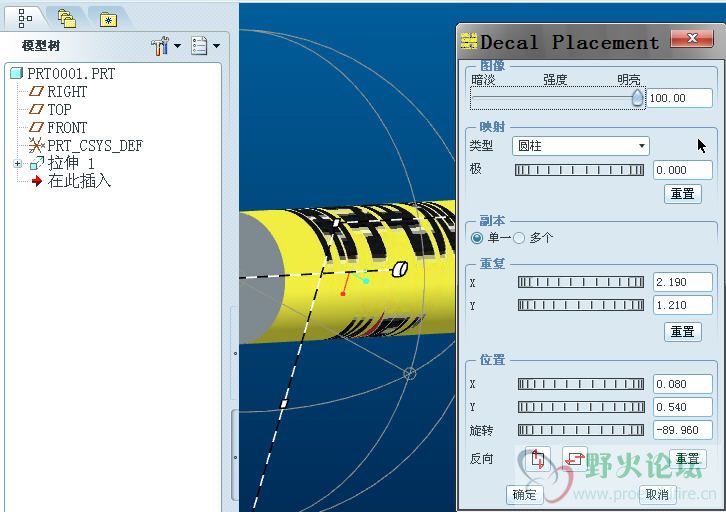
Task: Select PRT_CSYS_DEF coordinate system
Action: coord(95,146)
